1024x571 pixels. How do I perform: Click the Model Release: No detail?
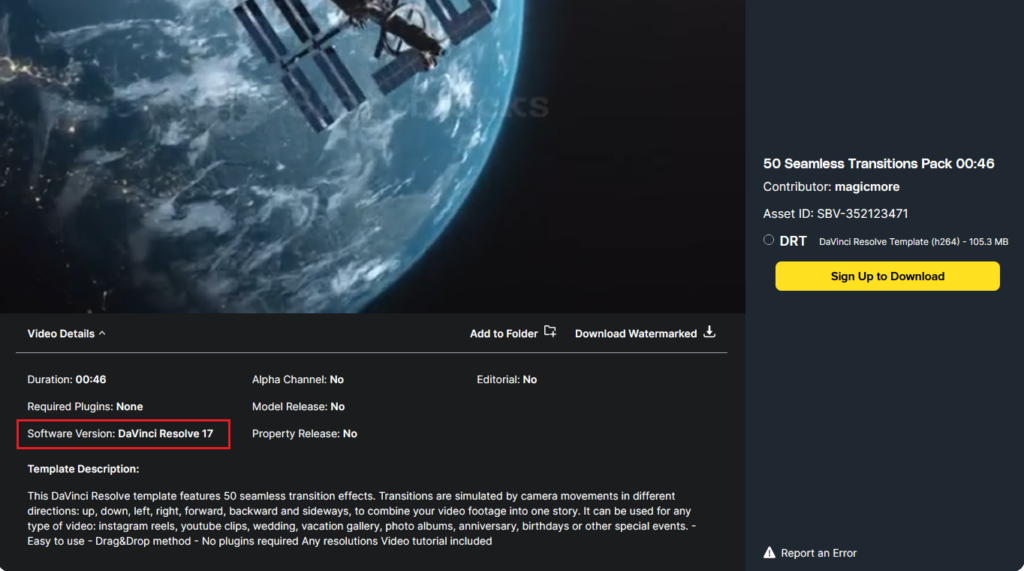[x=298, y=406]
